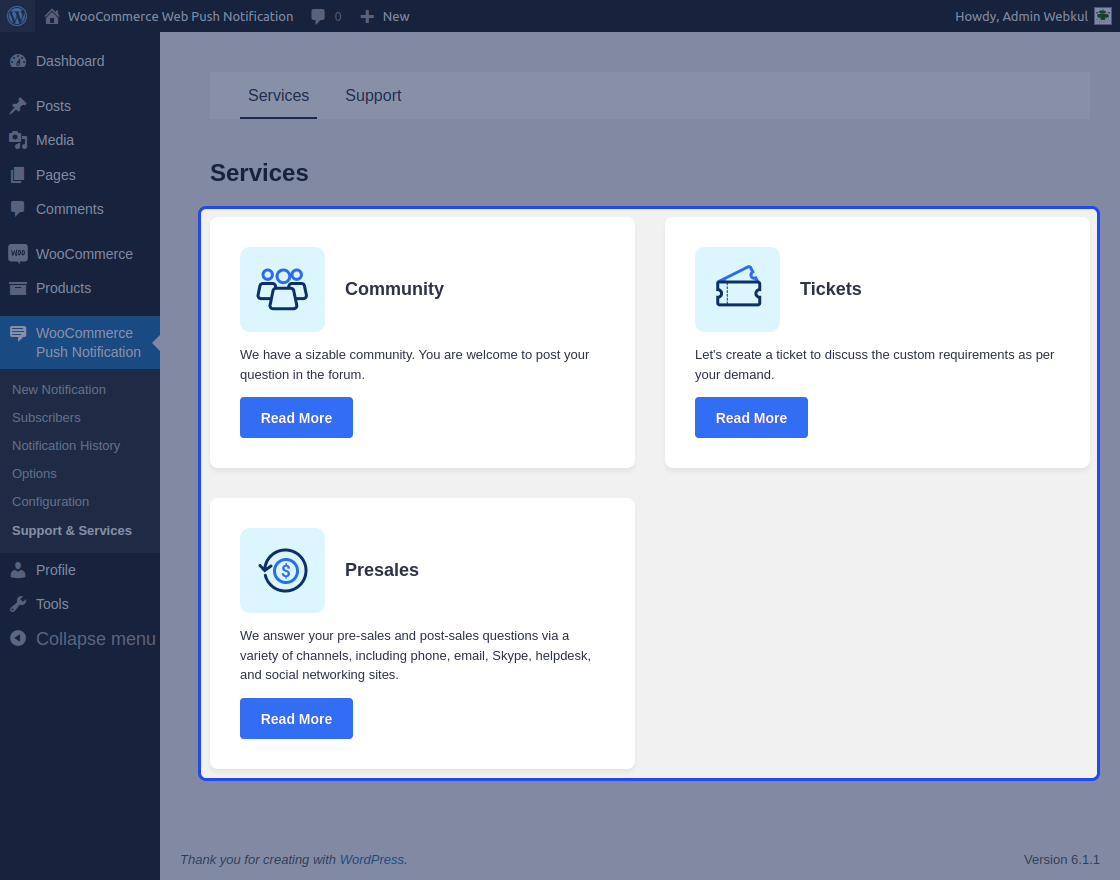Click Read More under Community
Screen dimensions: 1120x880
click(296, 418)
